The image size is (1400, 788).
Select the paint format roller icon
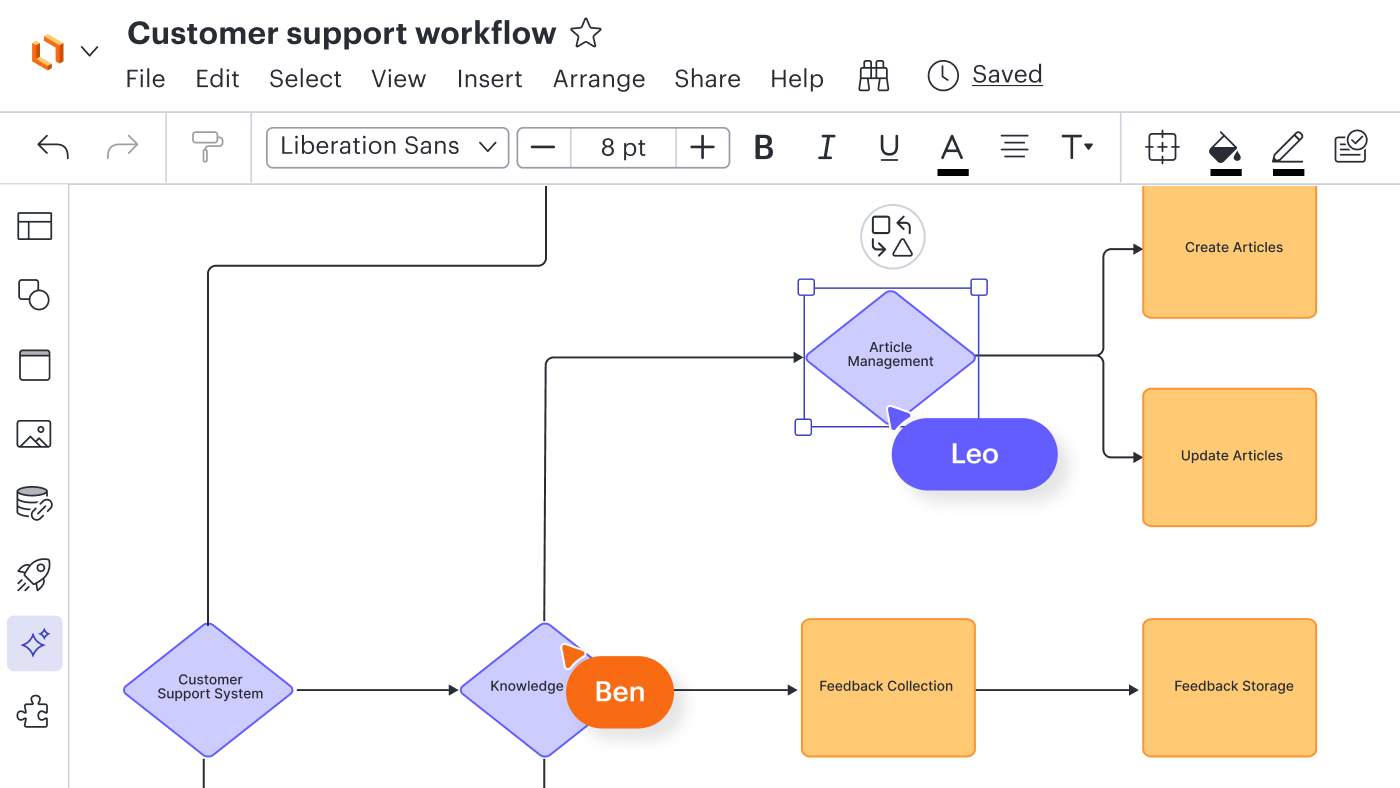pyautogui.click(x=208, y=148)
